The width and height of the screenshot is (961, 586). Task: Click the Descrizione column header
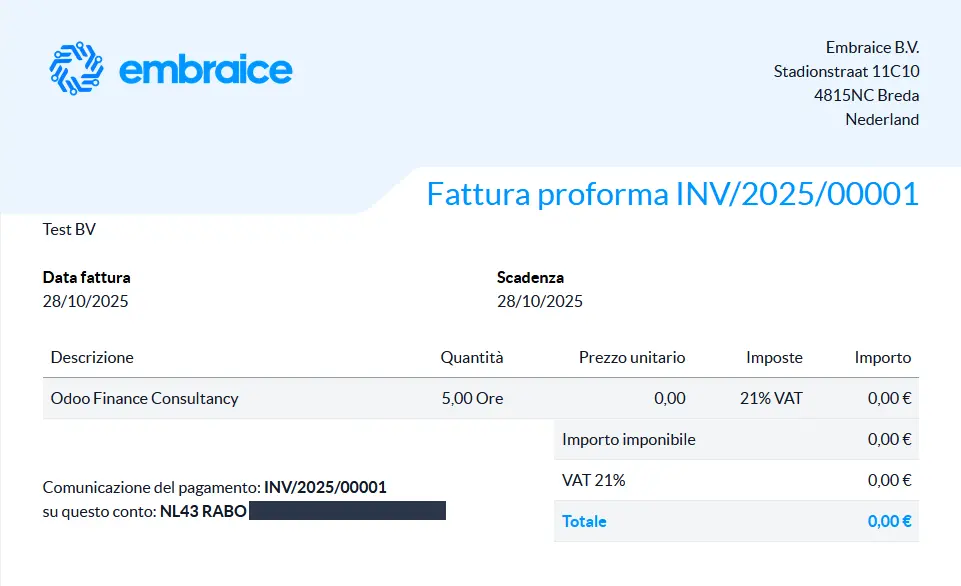coord(92,357)
